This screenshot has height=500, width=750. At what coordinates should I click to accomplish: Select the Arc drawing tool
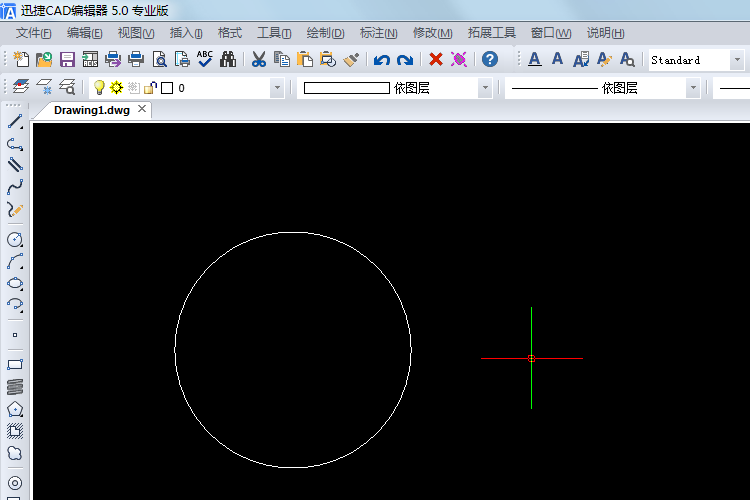[15, 261]
